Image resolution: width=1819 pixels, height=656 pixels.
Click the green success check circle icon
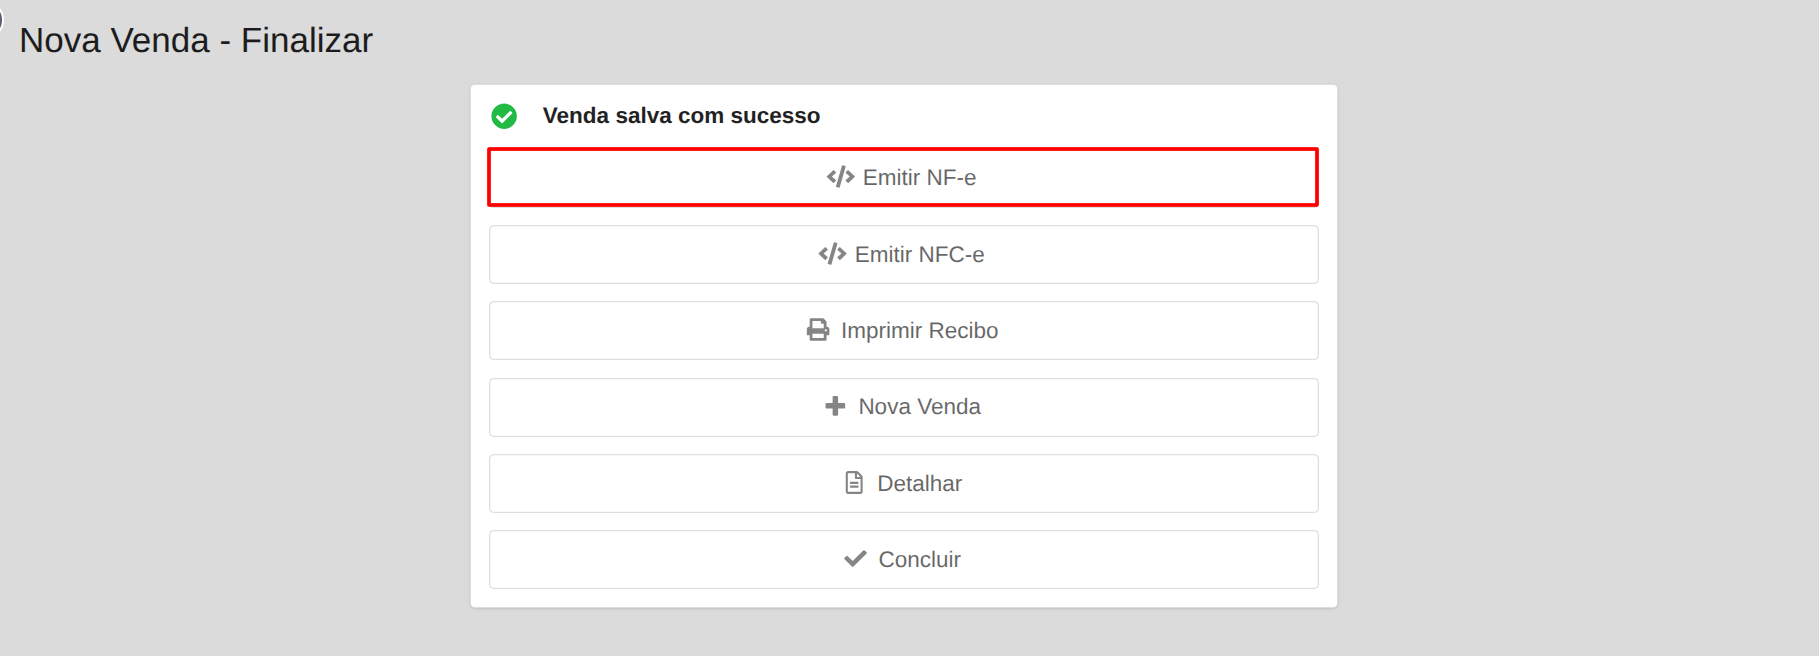click(504, 116)
